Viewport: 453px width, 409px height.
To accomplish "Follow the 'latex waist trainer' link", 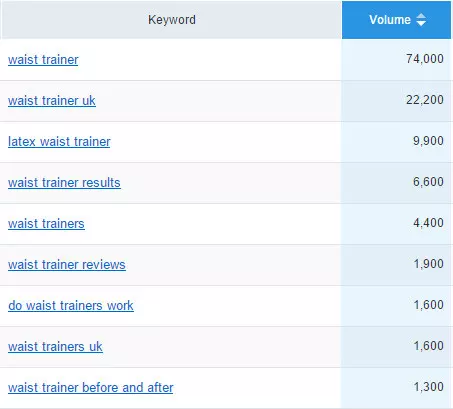I will tap(59, 142).
